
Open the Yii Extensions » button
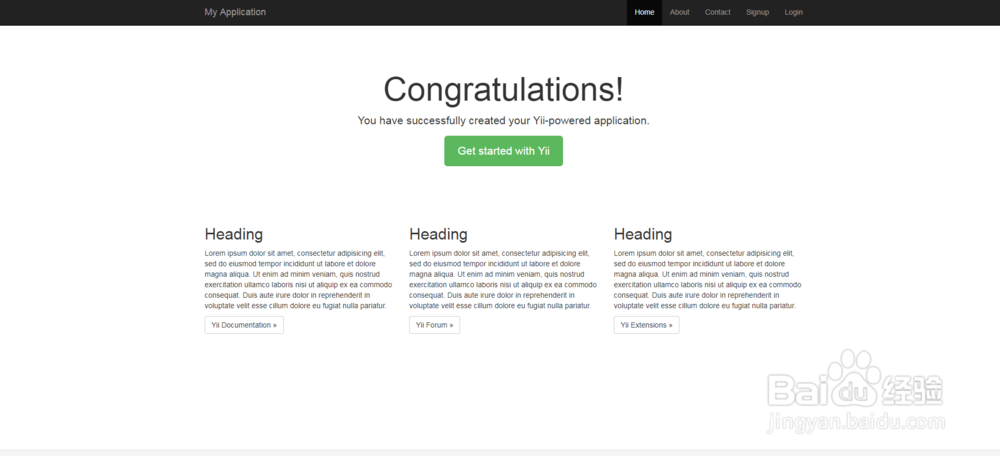646,325
